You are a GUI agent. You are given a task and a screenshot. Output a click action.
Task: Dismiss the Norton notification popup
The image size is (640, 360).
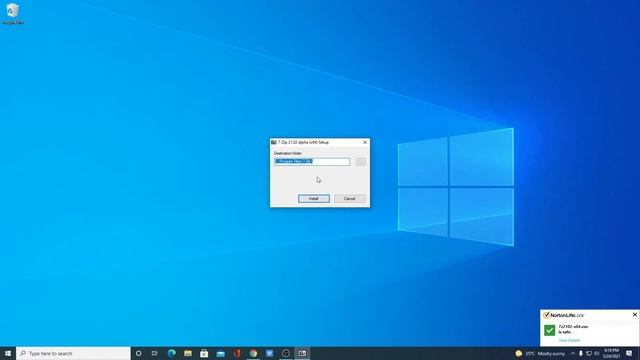(635, 315)
